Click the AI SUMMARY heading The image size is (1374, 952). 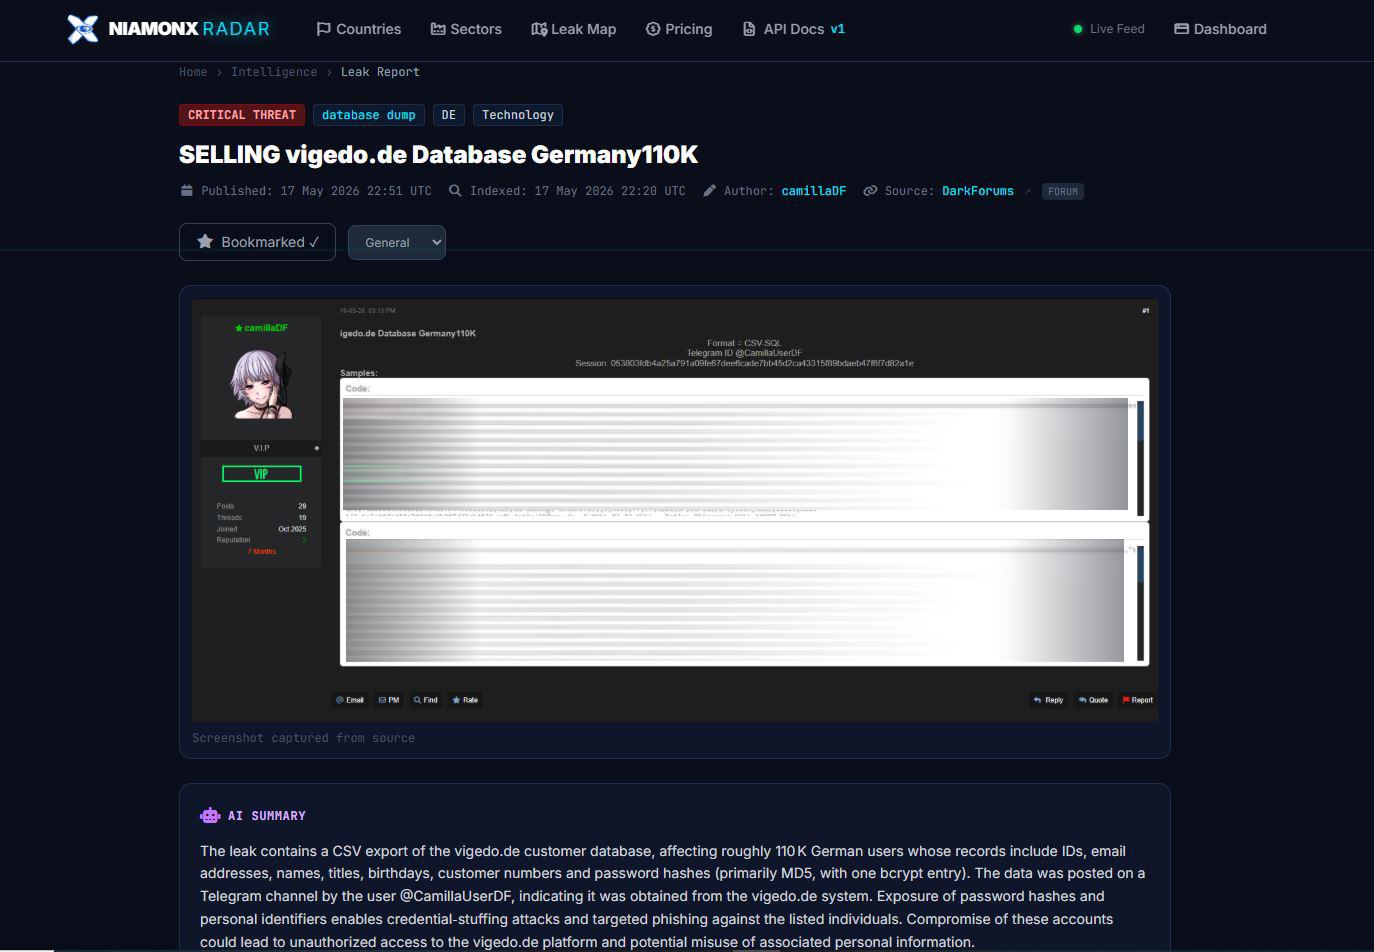267,816
